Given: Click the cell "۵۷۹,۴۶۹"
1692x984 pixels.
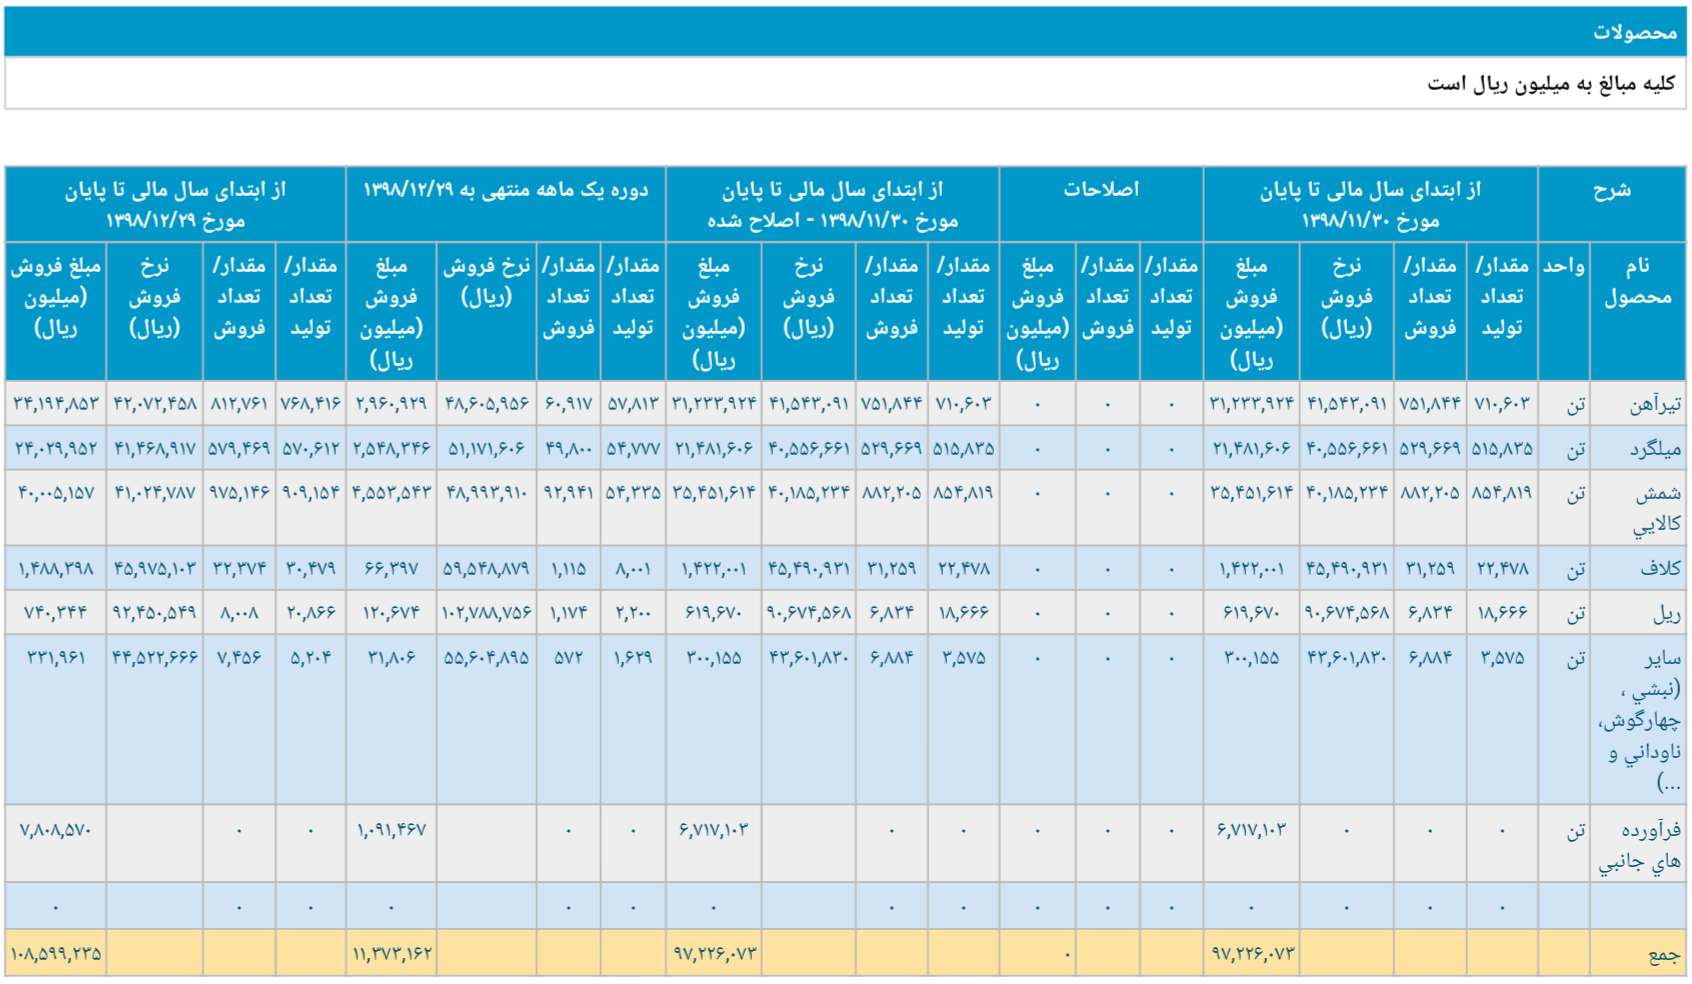Looking at the screenshot, I should tap(239, 449).
